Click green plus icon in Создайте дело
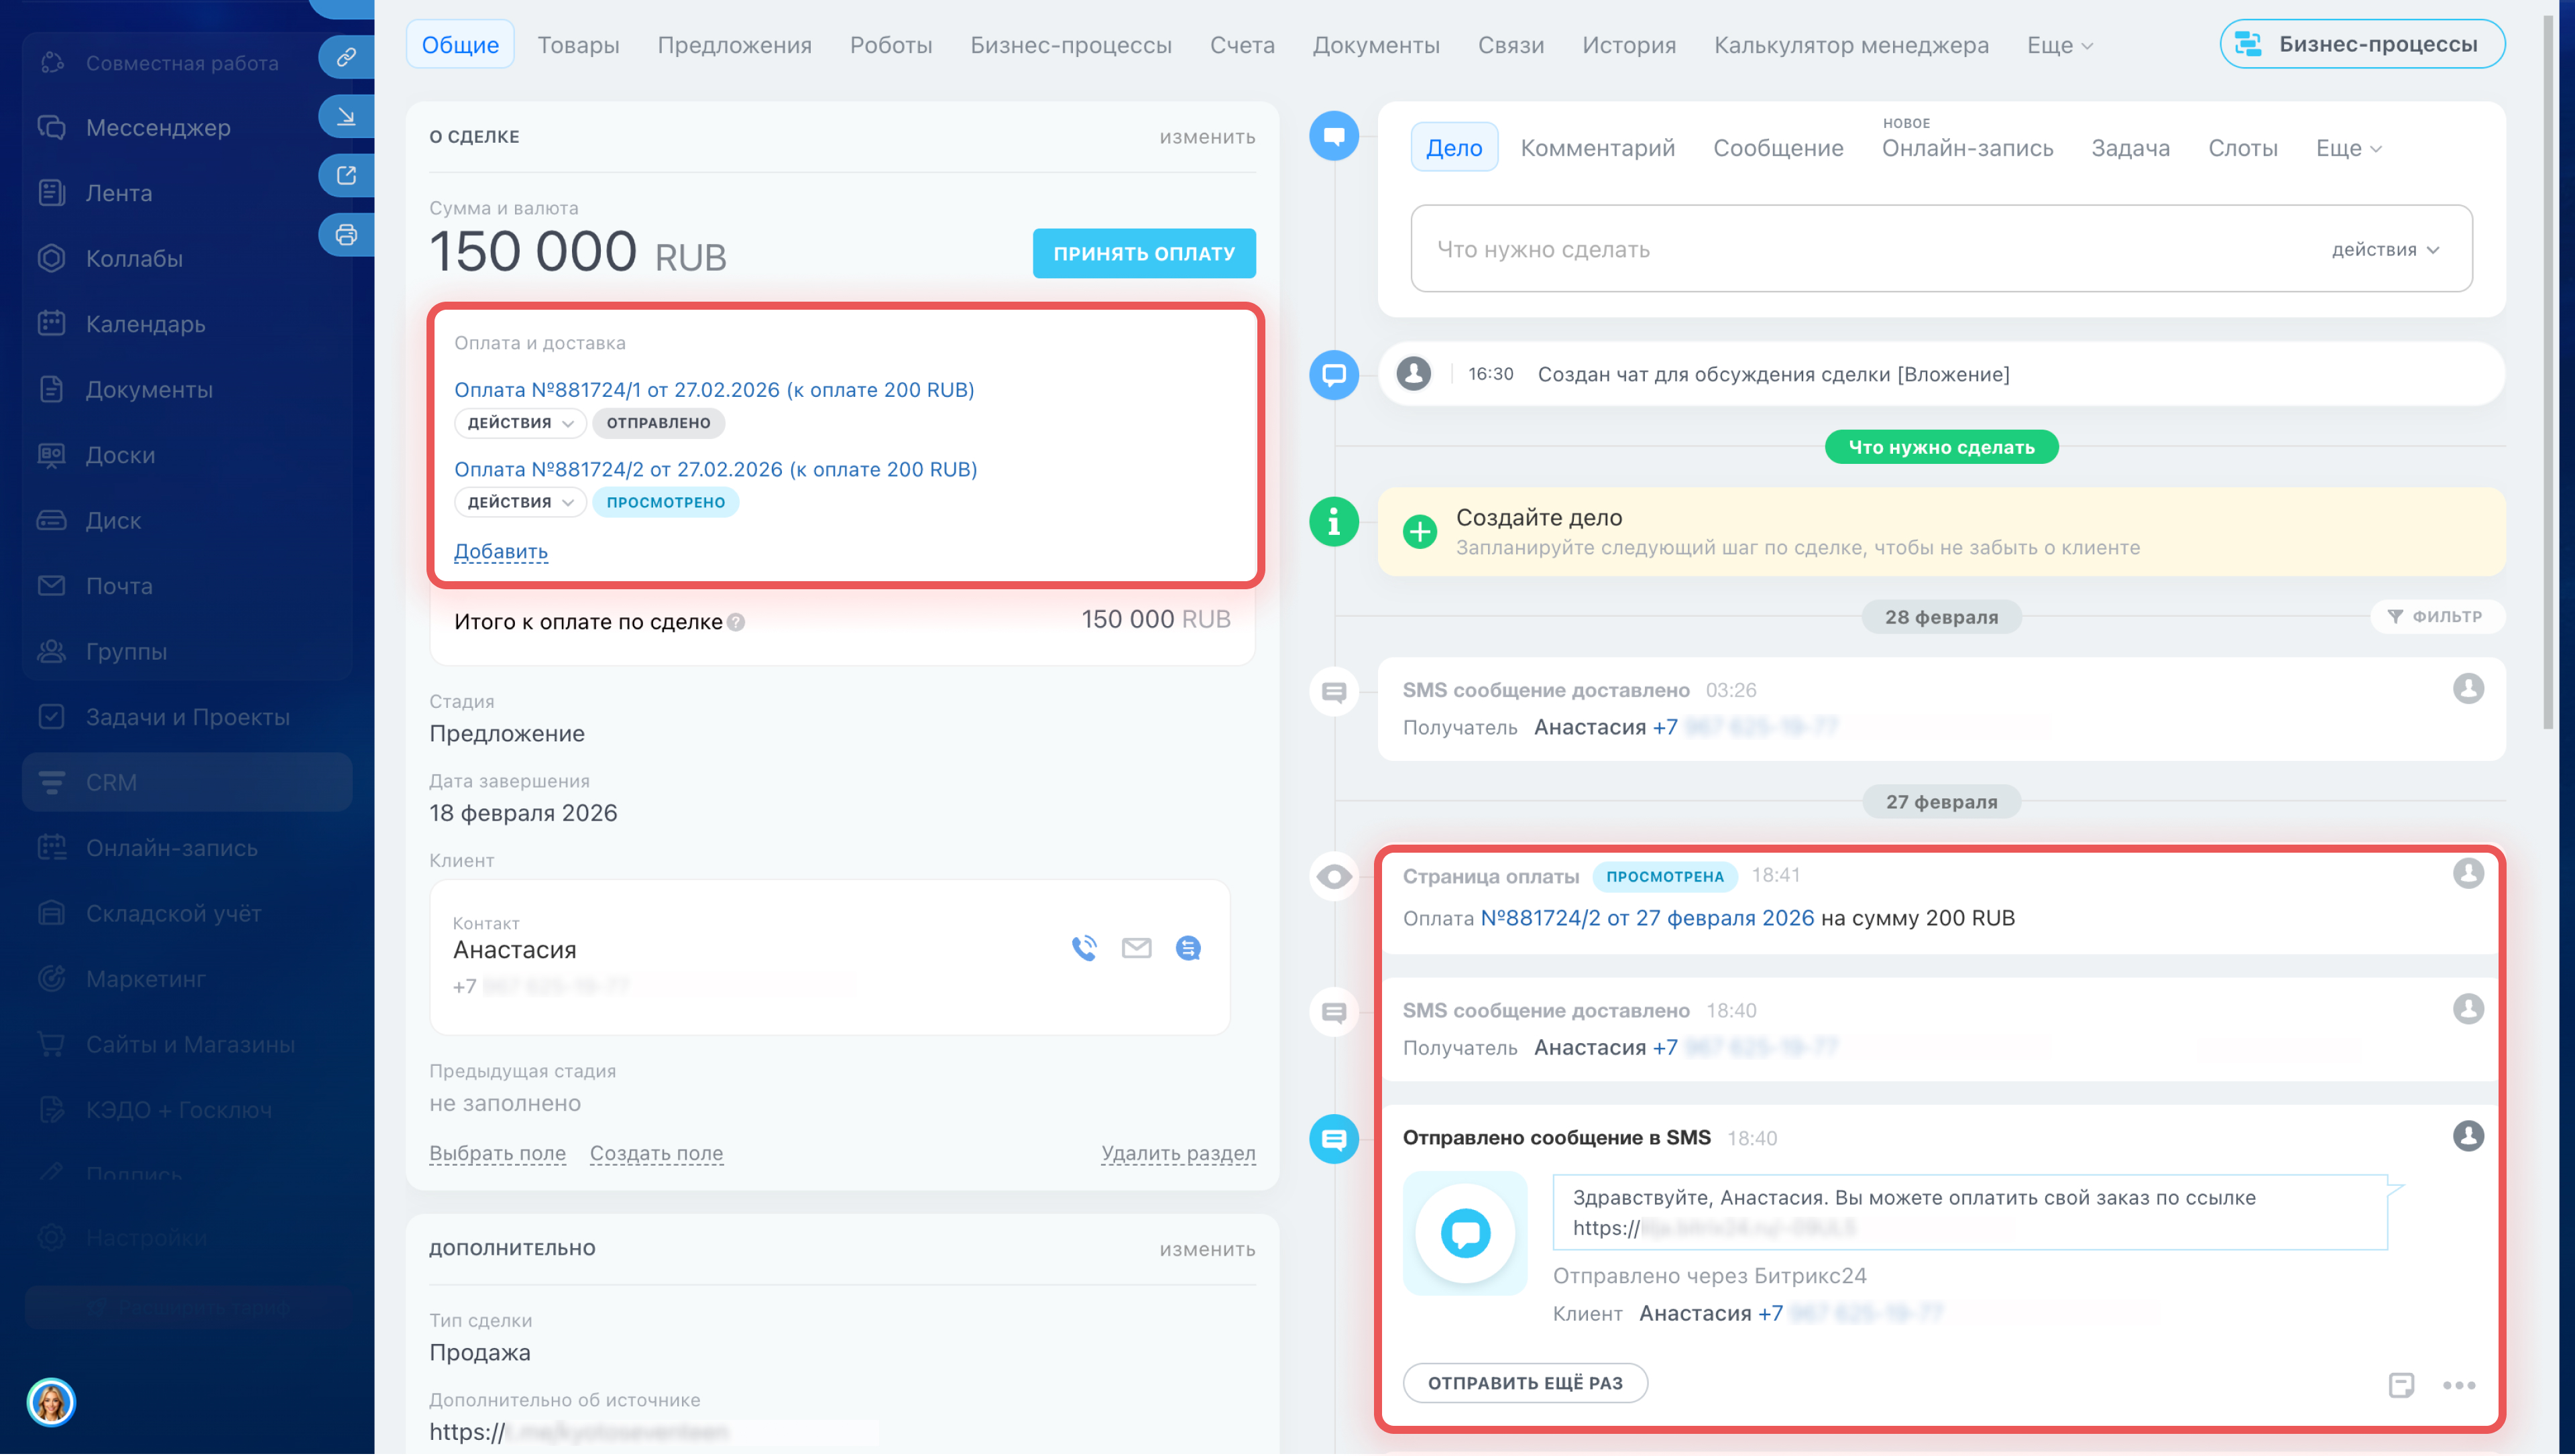Screen dimensions: 2575x1456 tap(1419, 531)
